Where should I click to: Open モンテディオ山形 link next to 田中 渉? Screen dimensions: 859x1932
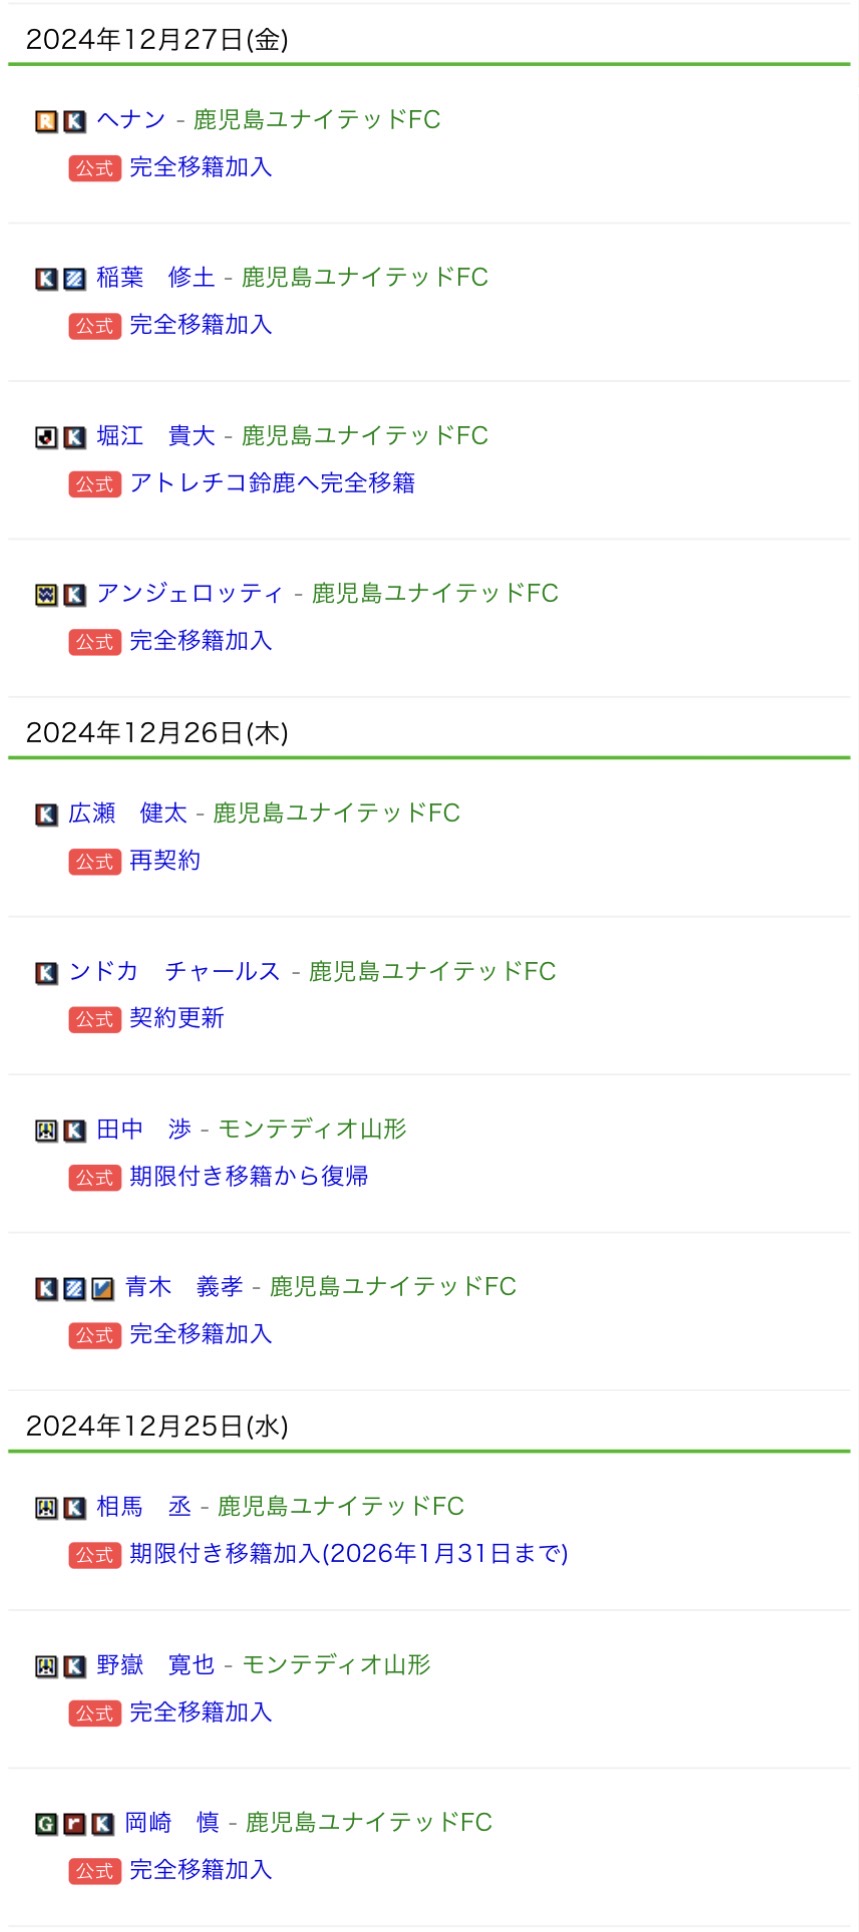[x=312, y=1129]
